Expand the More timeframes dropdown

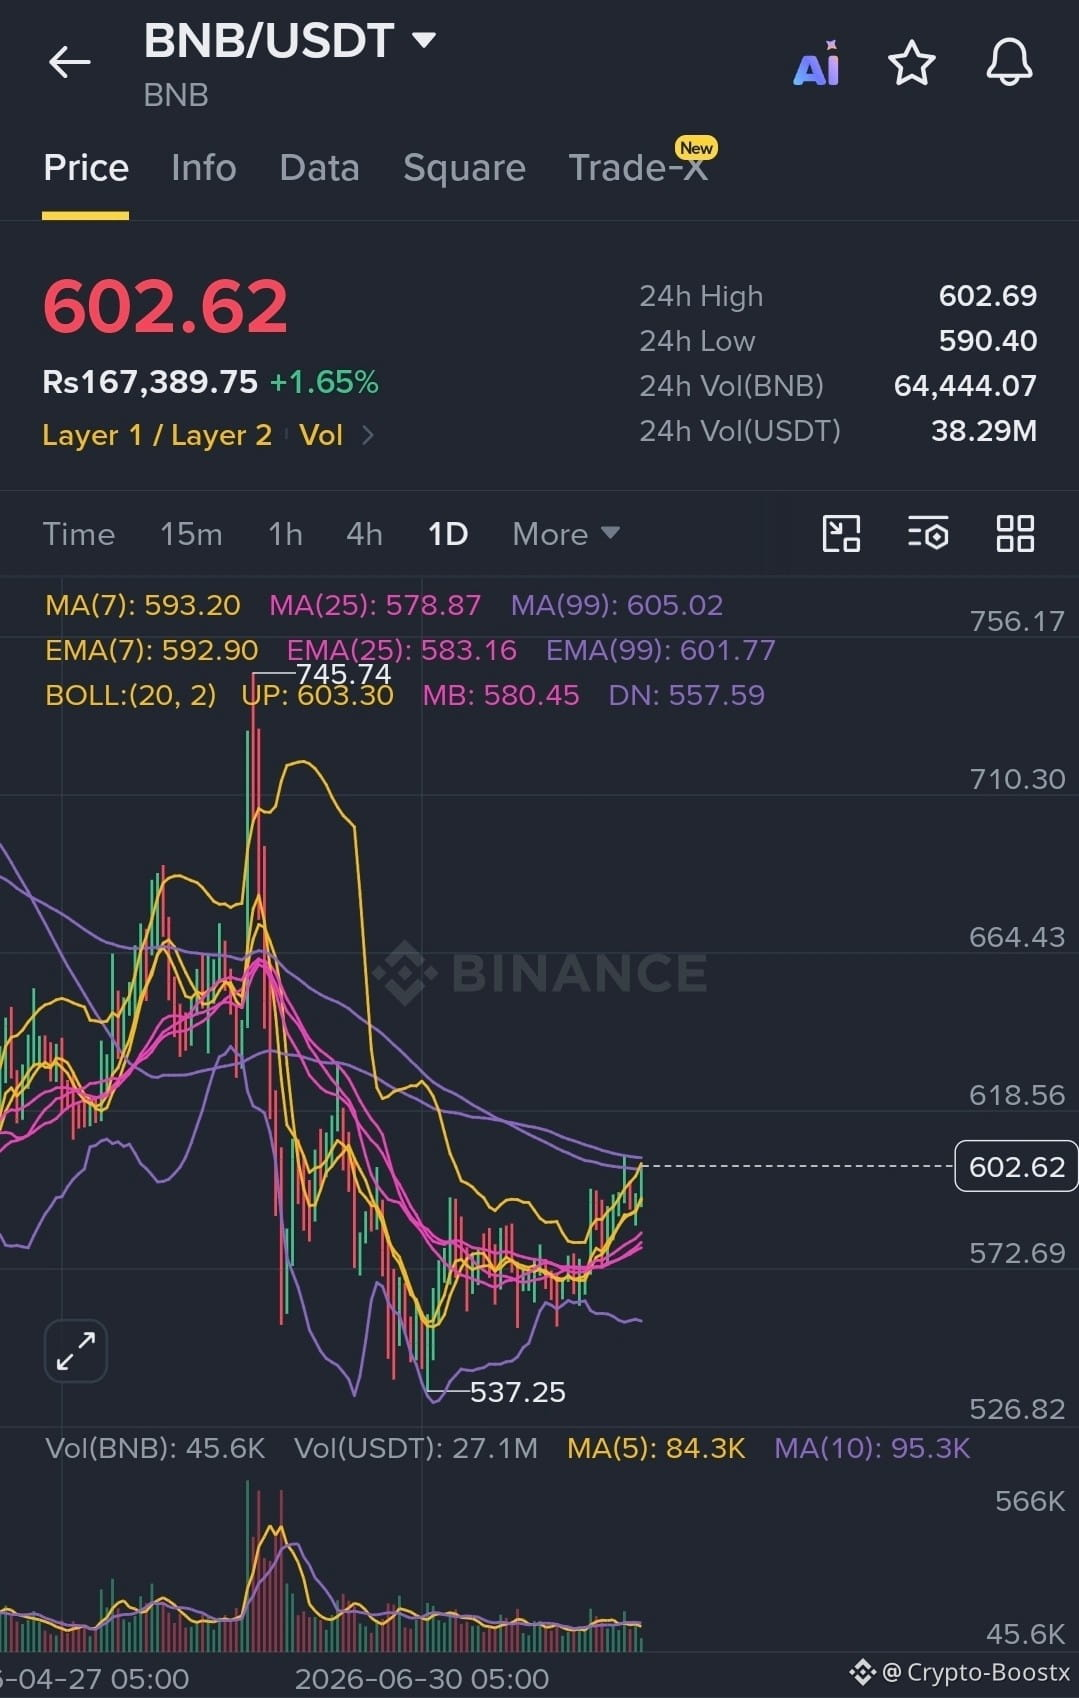(566, 534)
